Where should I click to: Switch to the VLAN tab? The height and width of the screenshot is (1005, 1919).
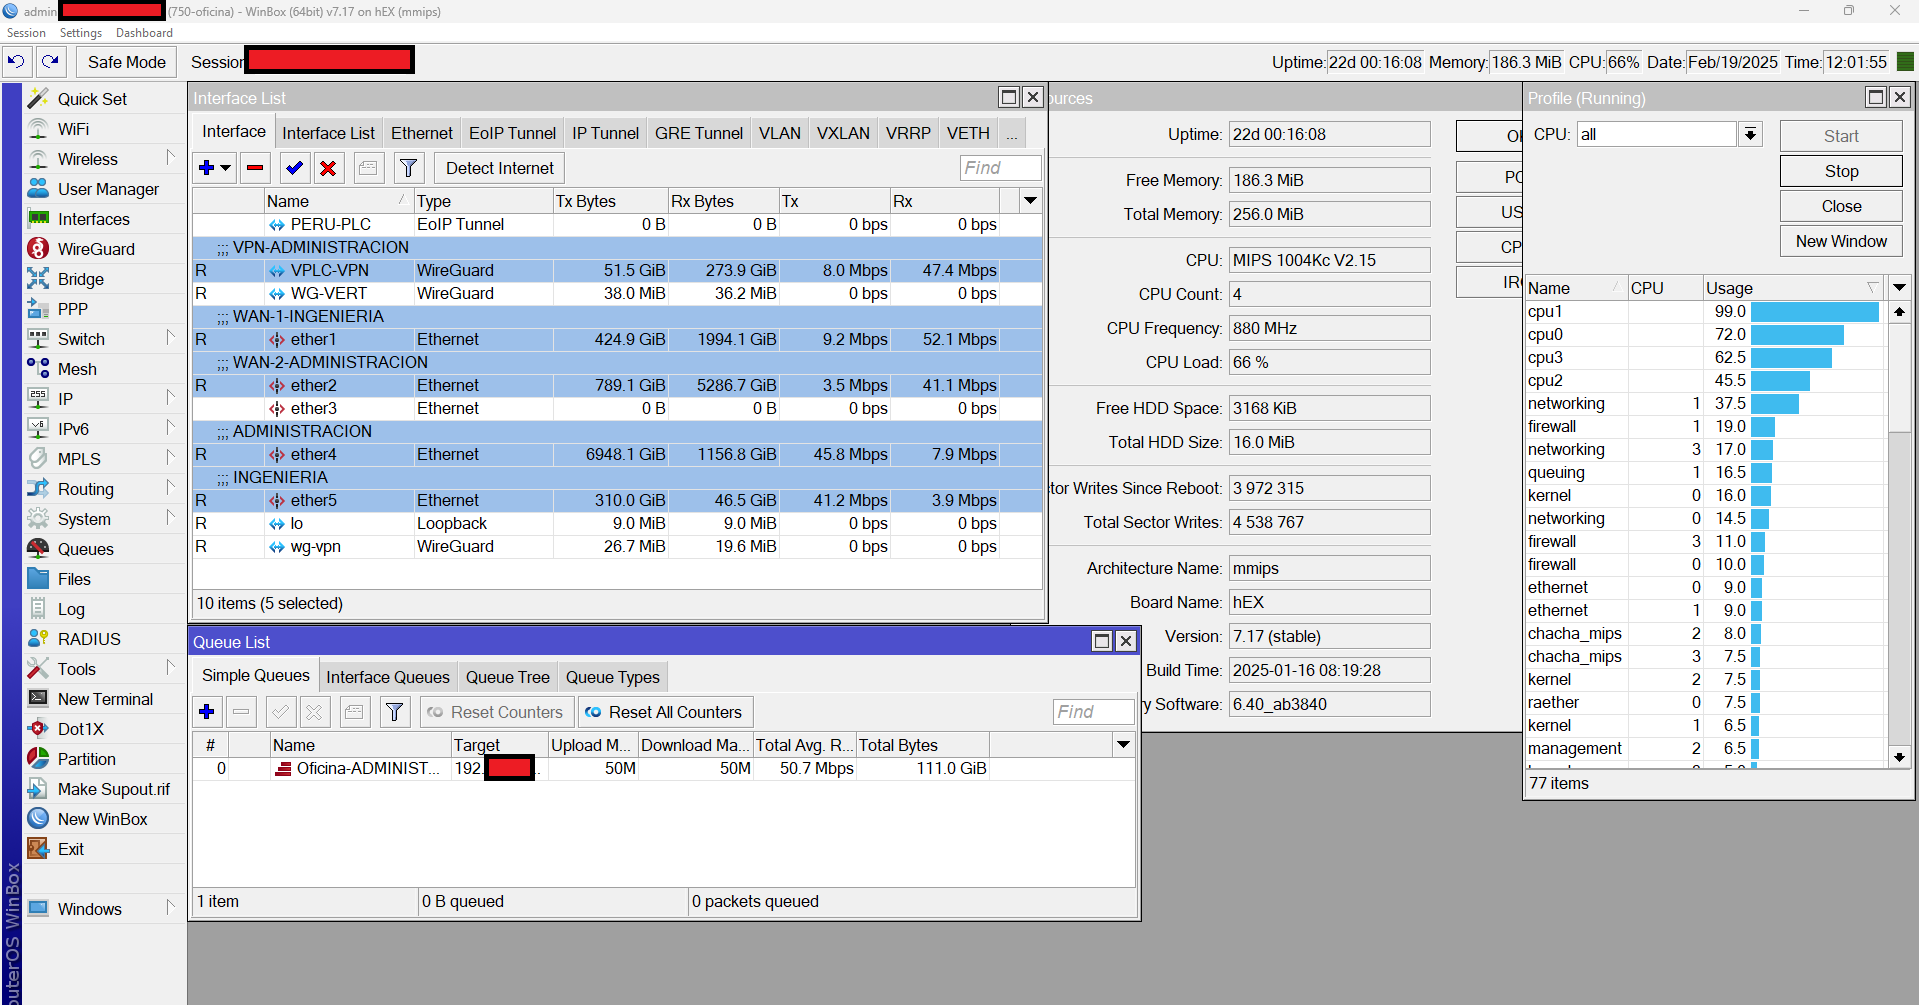pos(779,133)
